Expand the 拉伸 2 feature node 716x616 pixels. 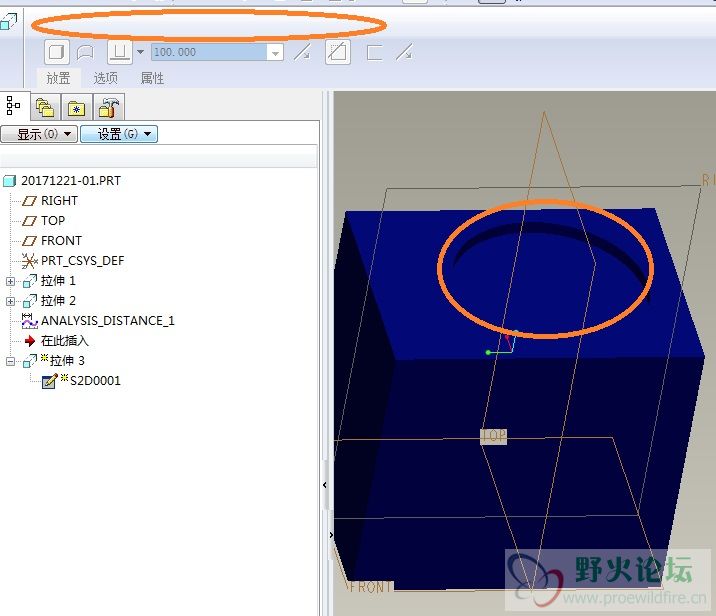(10, 302)
